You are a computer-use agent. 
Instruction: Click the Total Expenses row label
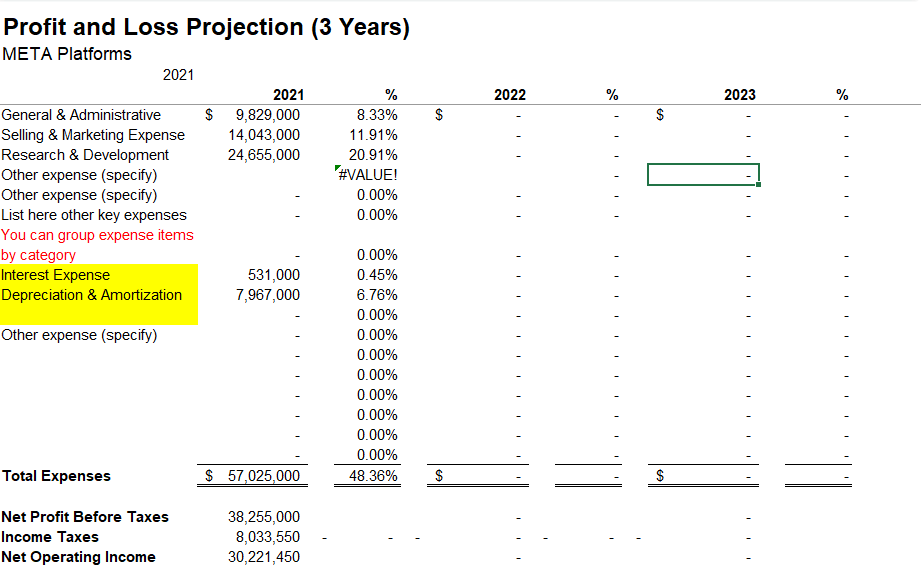[x=56, y=476]
